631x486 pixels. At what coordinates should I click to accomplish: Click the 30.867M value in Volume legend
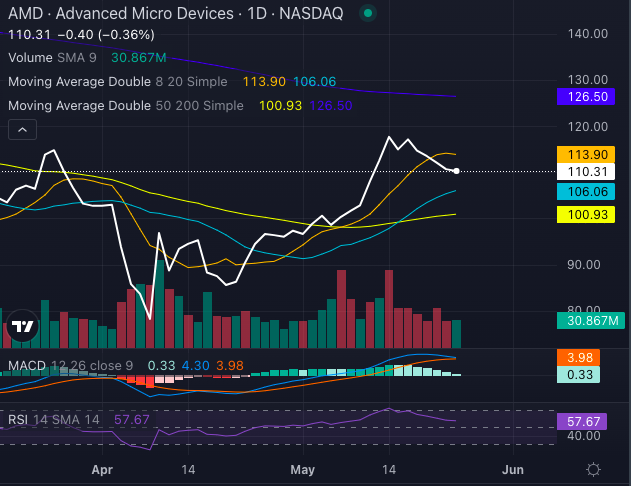139,58
